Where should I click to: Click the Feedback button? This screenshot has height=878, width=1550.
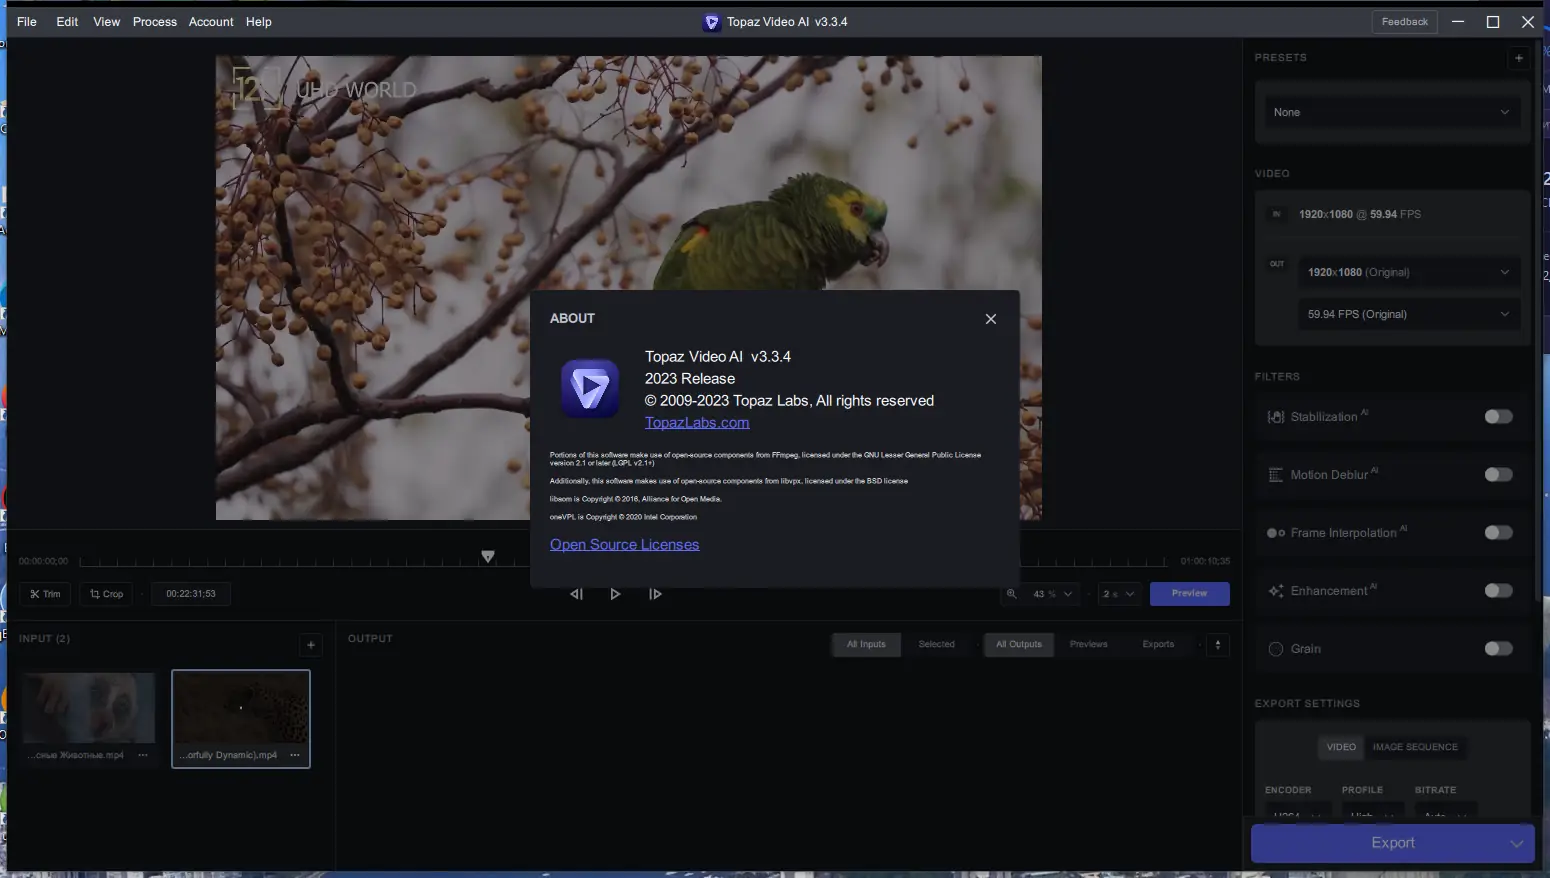(1404, 22)
